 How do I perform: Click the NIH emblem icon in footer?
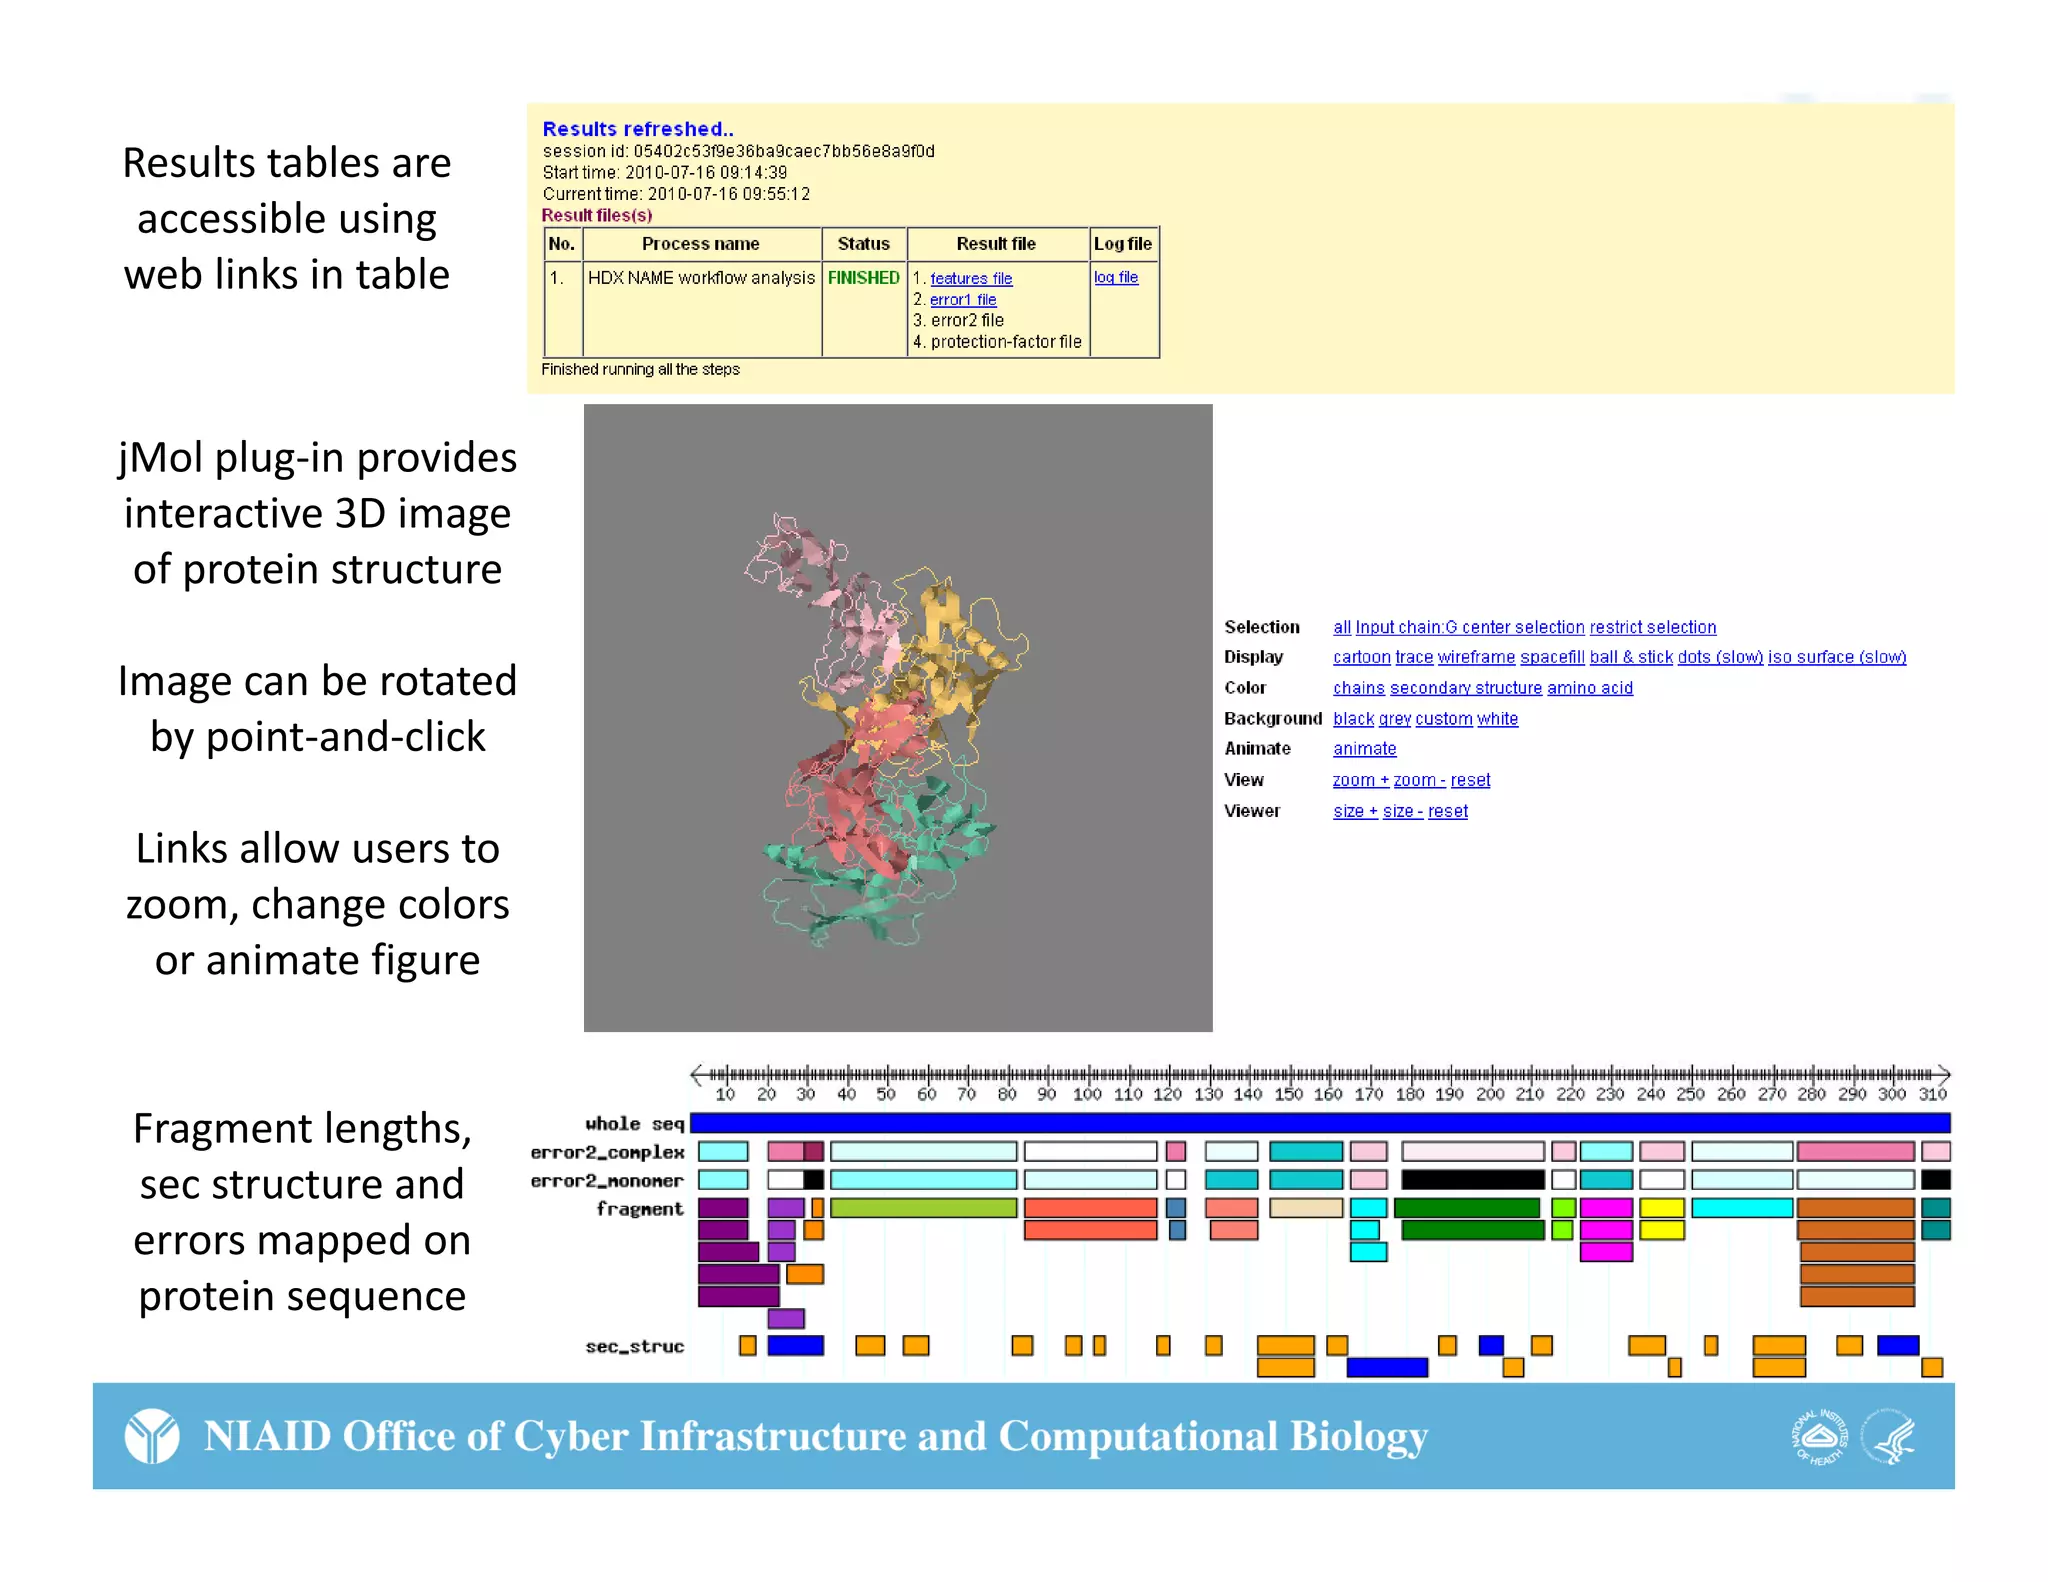(1819, 1437)
